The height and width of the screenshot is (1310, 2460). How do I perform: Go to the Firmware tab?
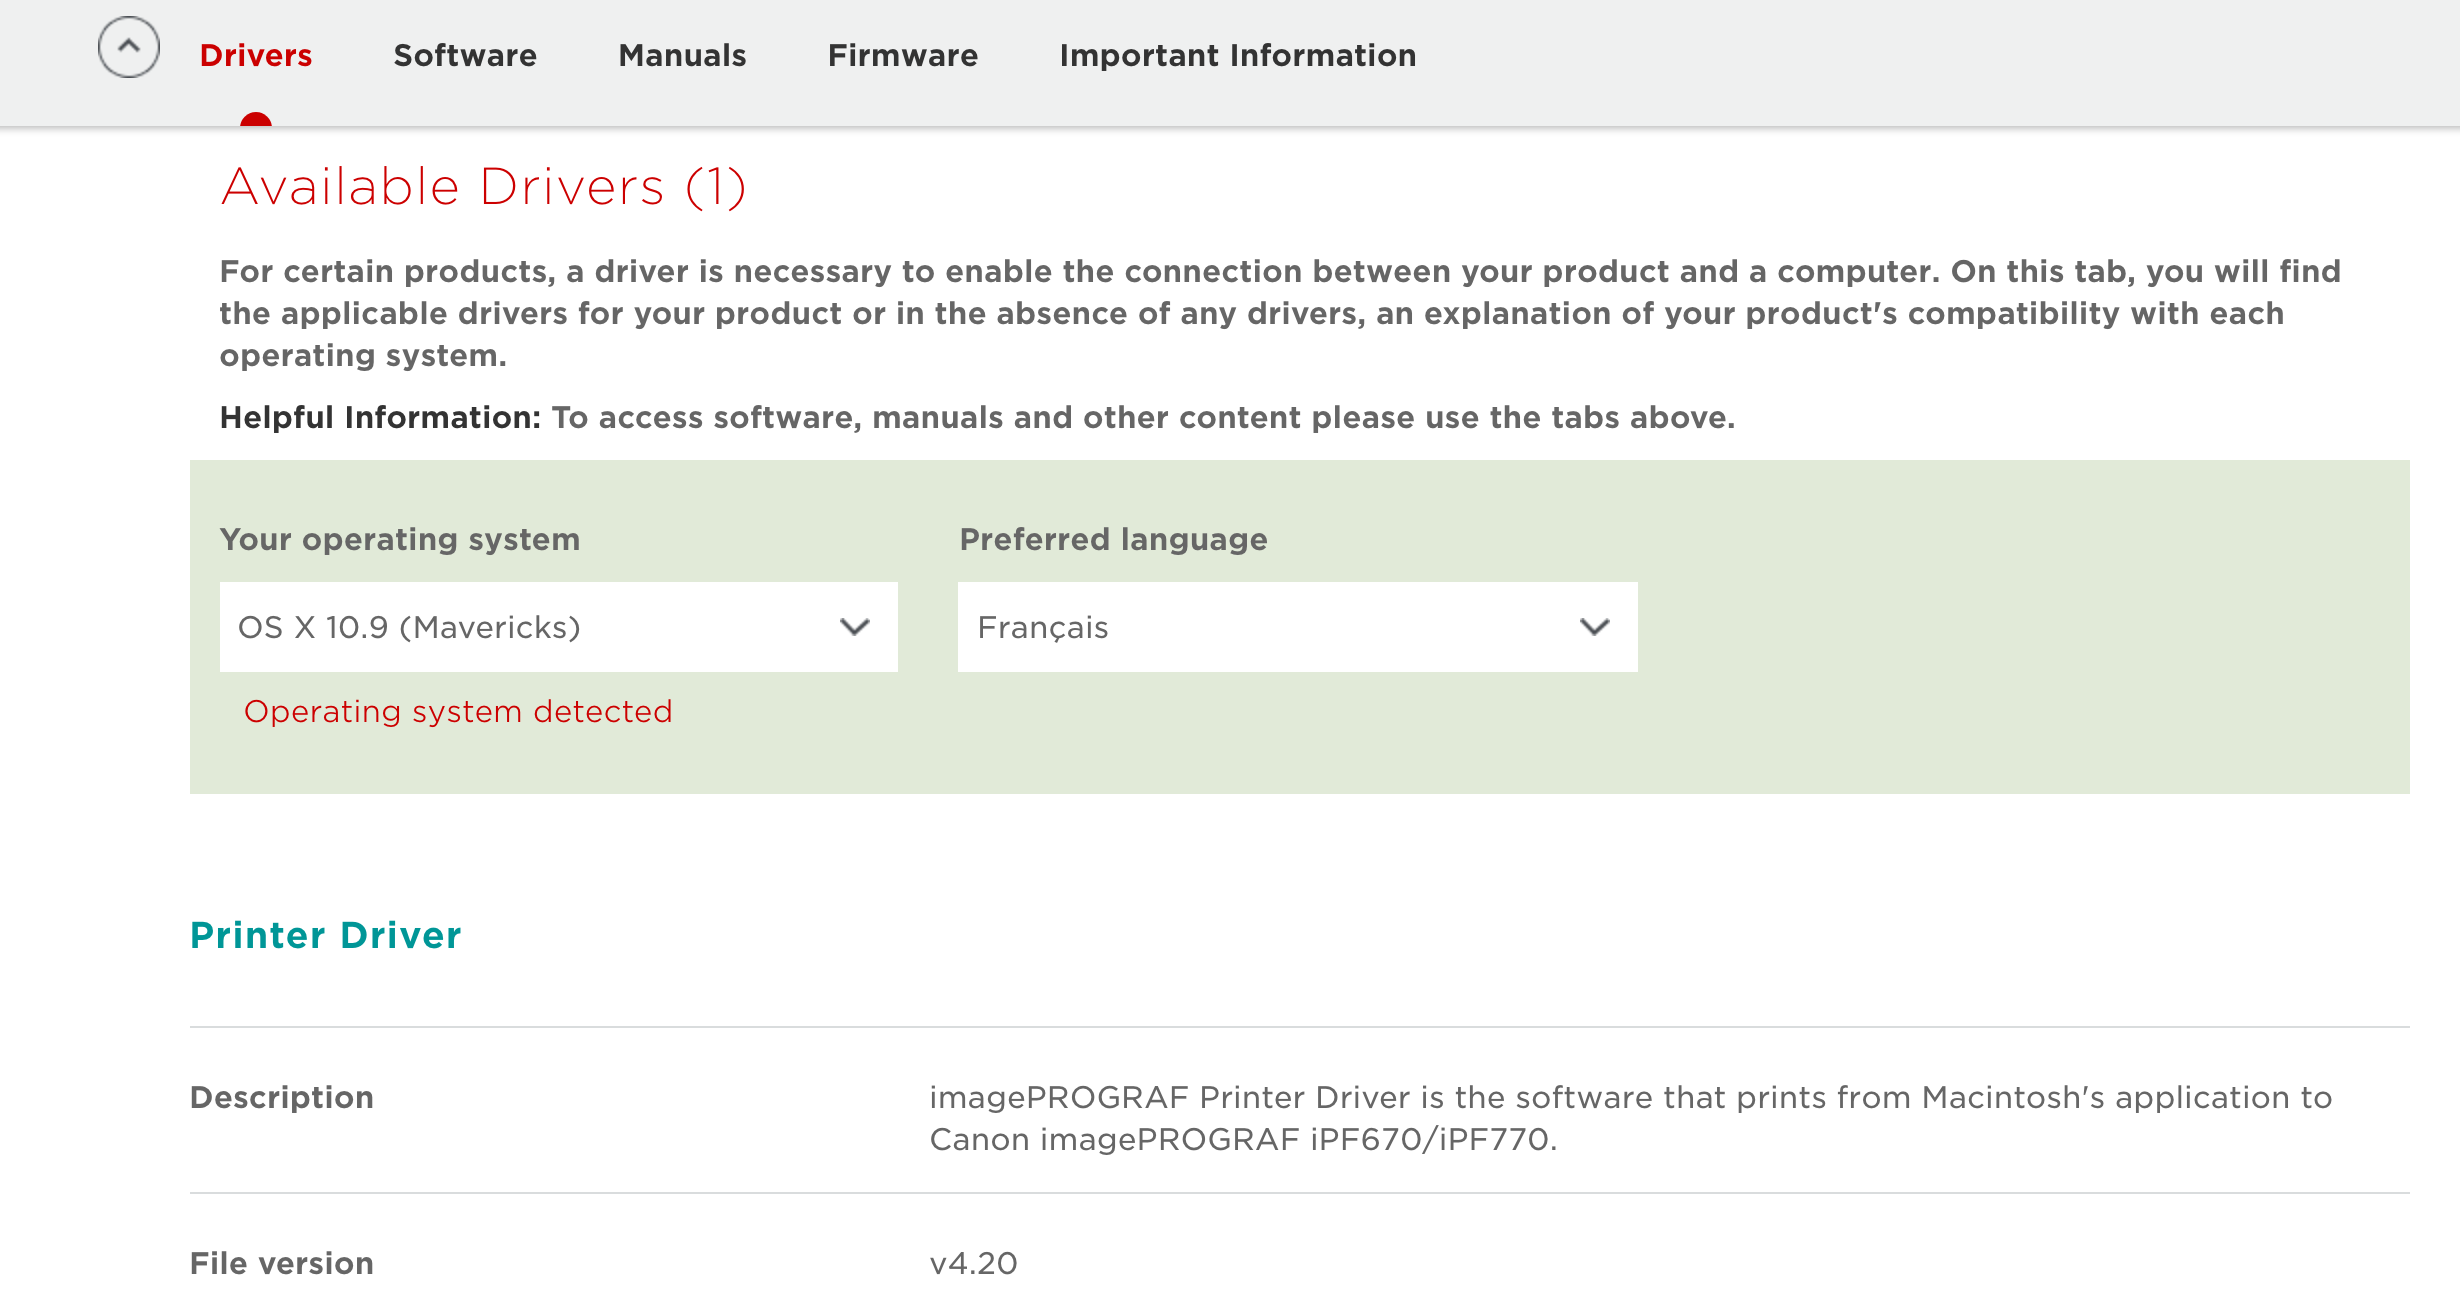903,55
